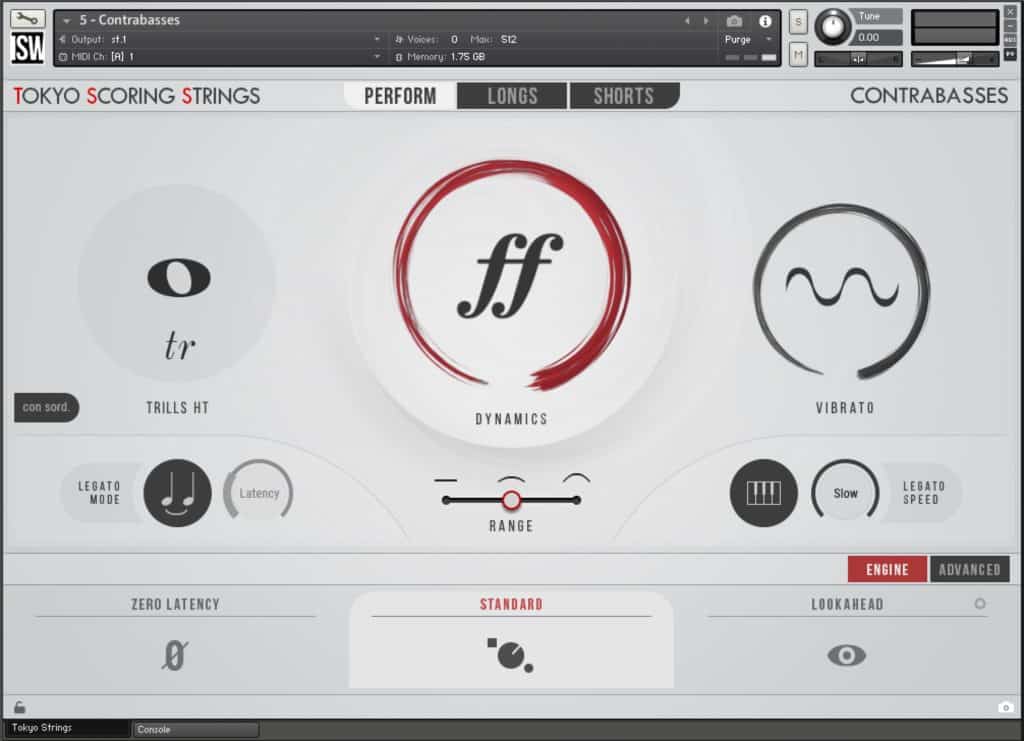Click the 5 - Contrabasses instrument name
Screen dimensions: 1024x741
[129, 20]
